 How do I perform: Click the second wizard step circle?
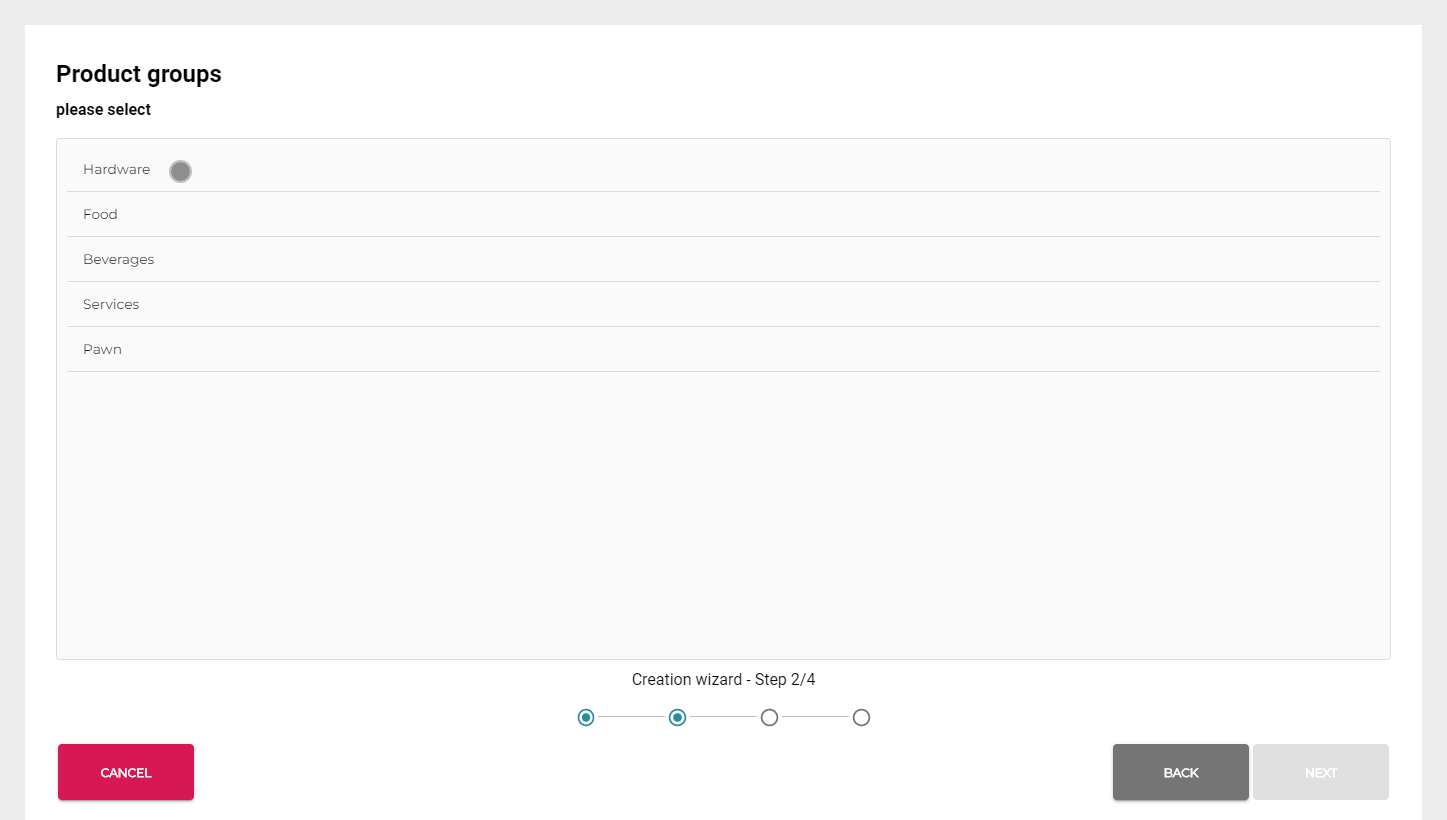point(677,717)
